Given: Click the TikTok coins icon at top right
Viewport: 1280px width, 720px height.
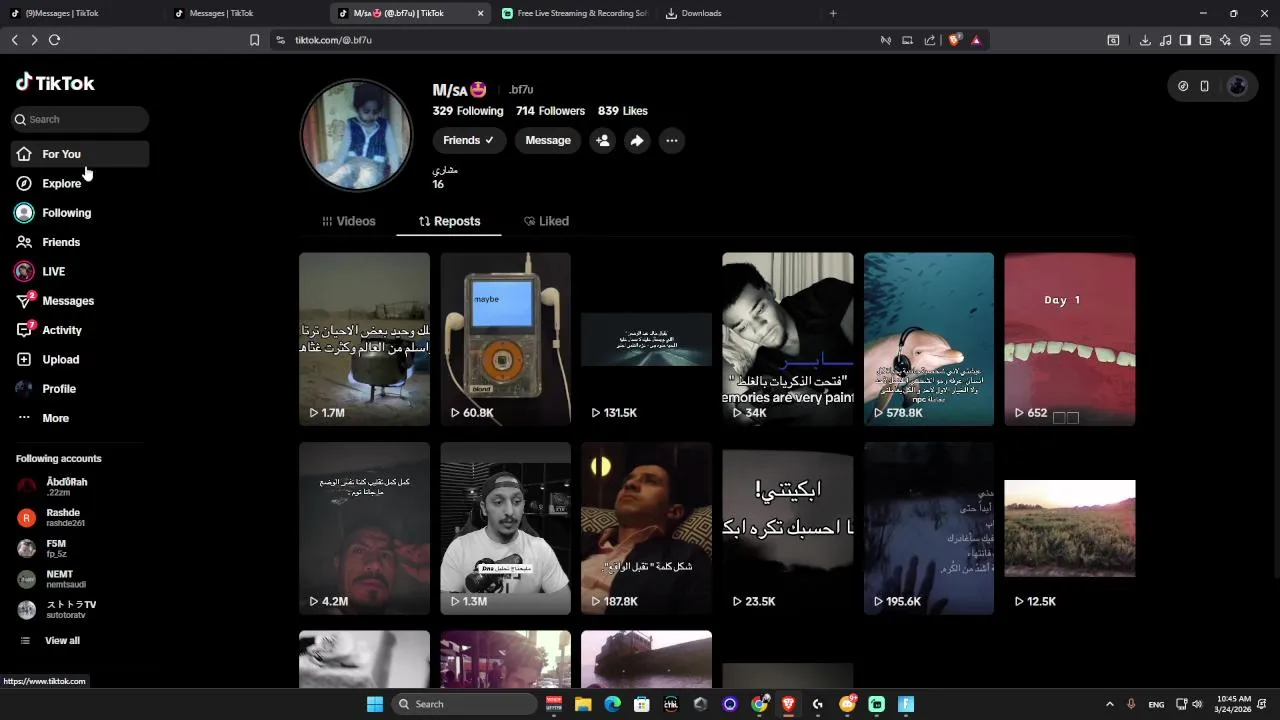Looking at the screenshot, I should coord(1183,86).
